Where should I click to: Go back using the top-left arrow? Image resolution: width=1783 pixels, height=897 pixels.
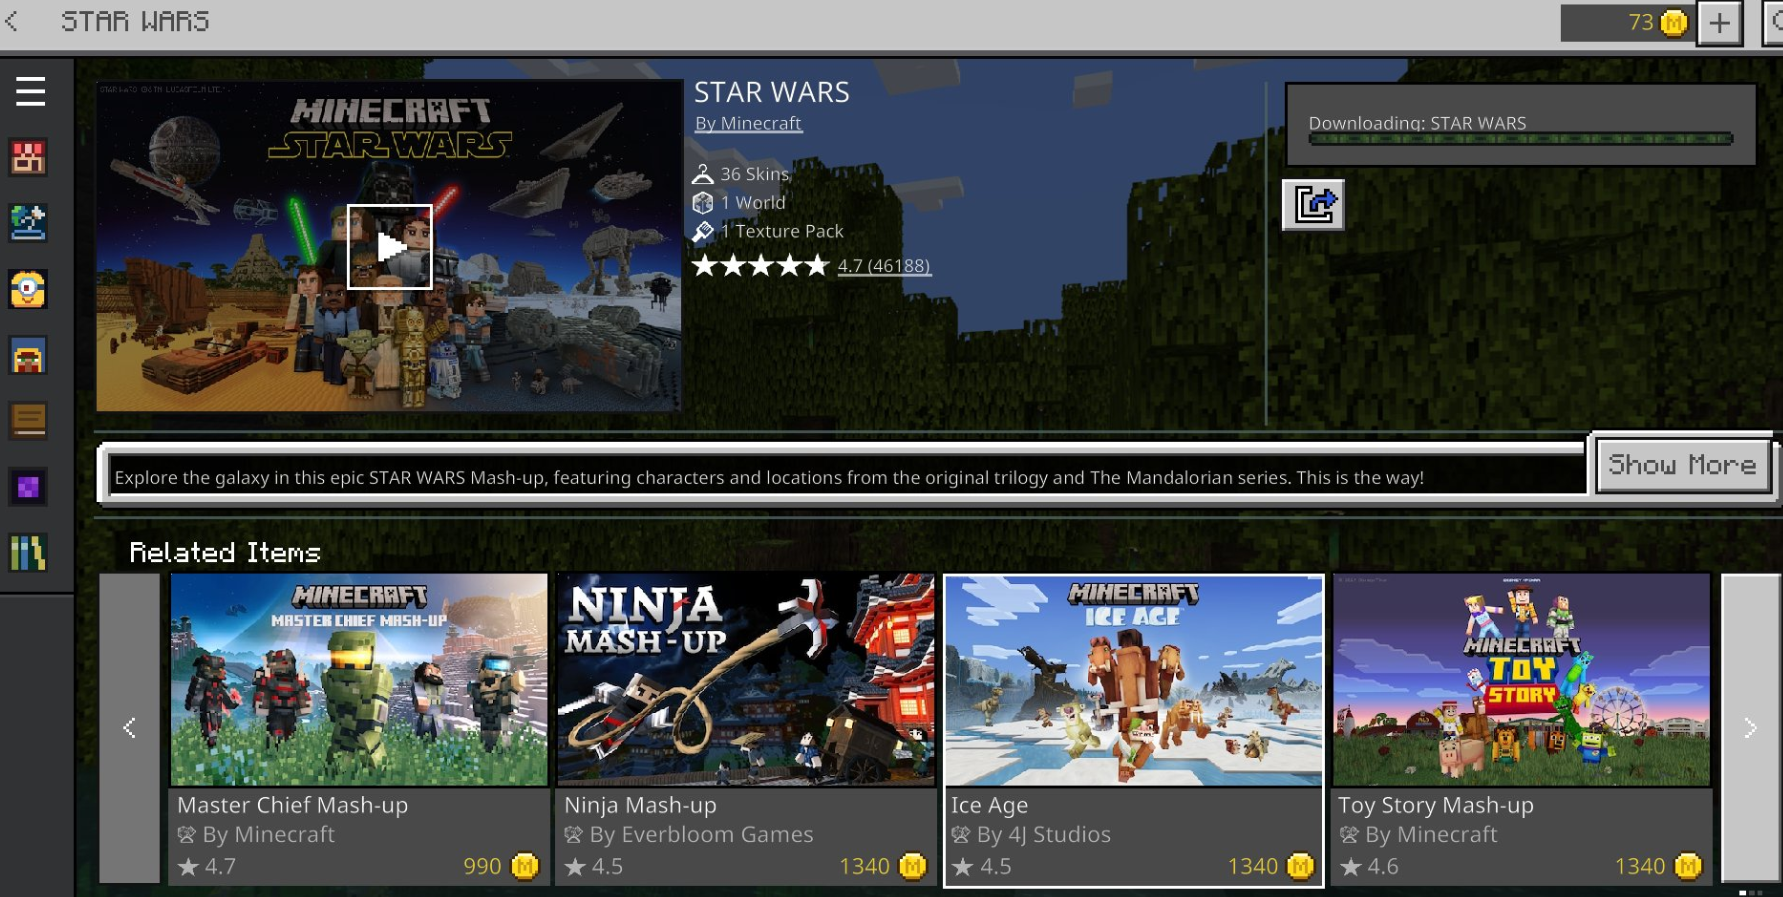coord(12,21)
